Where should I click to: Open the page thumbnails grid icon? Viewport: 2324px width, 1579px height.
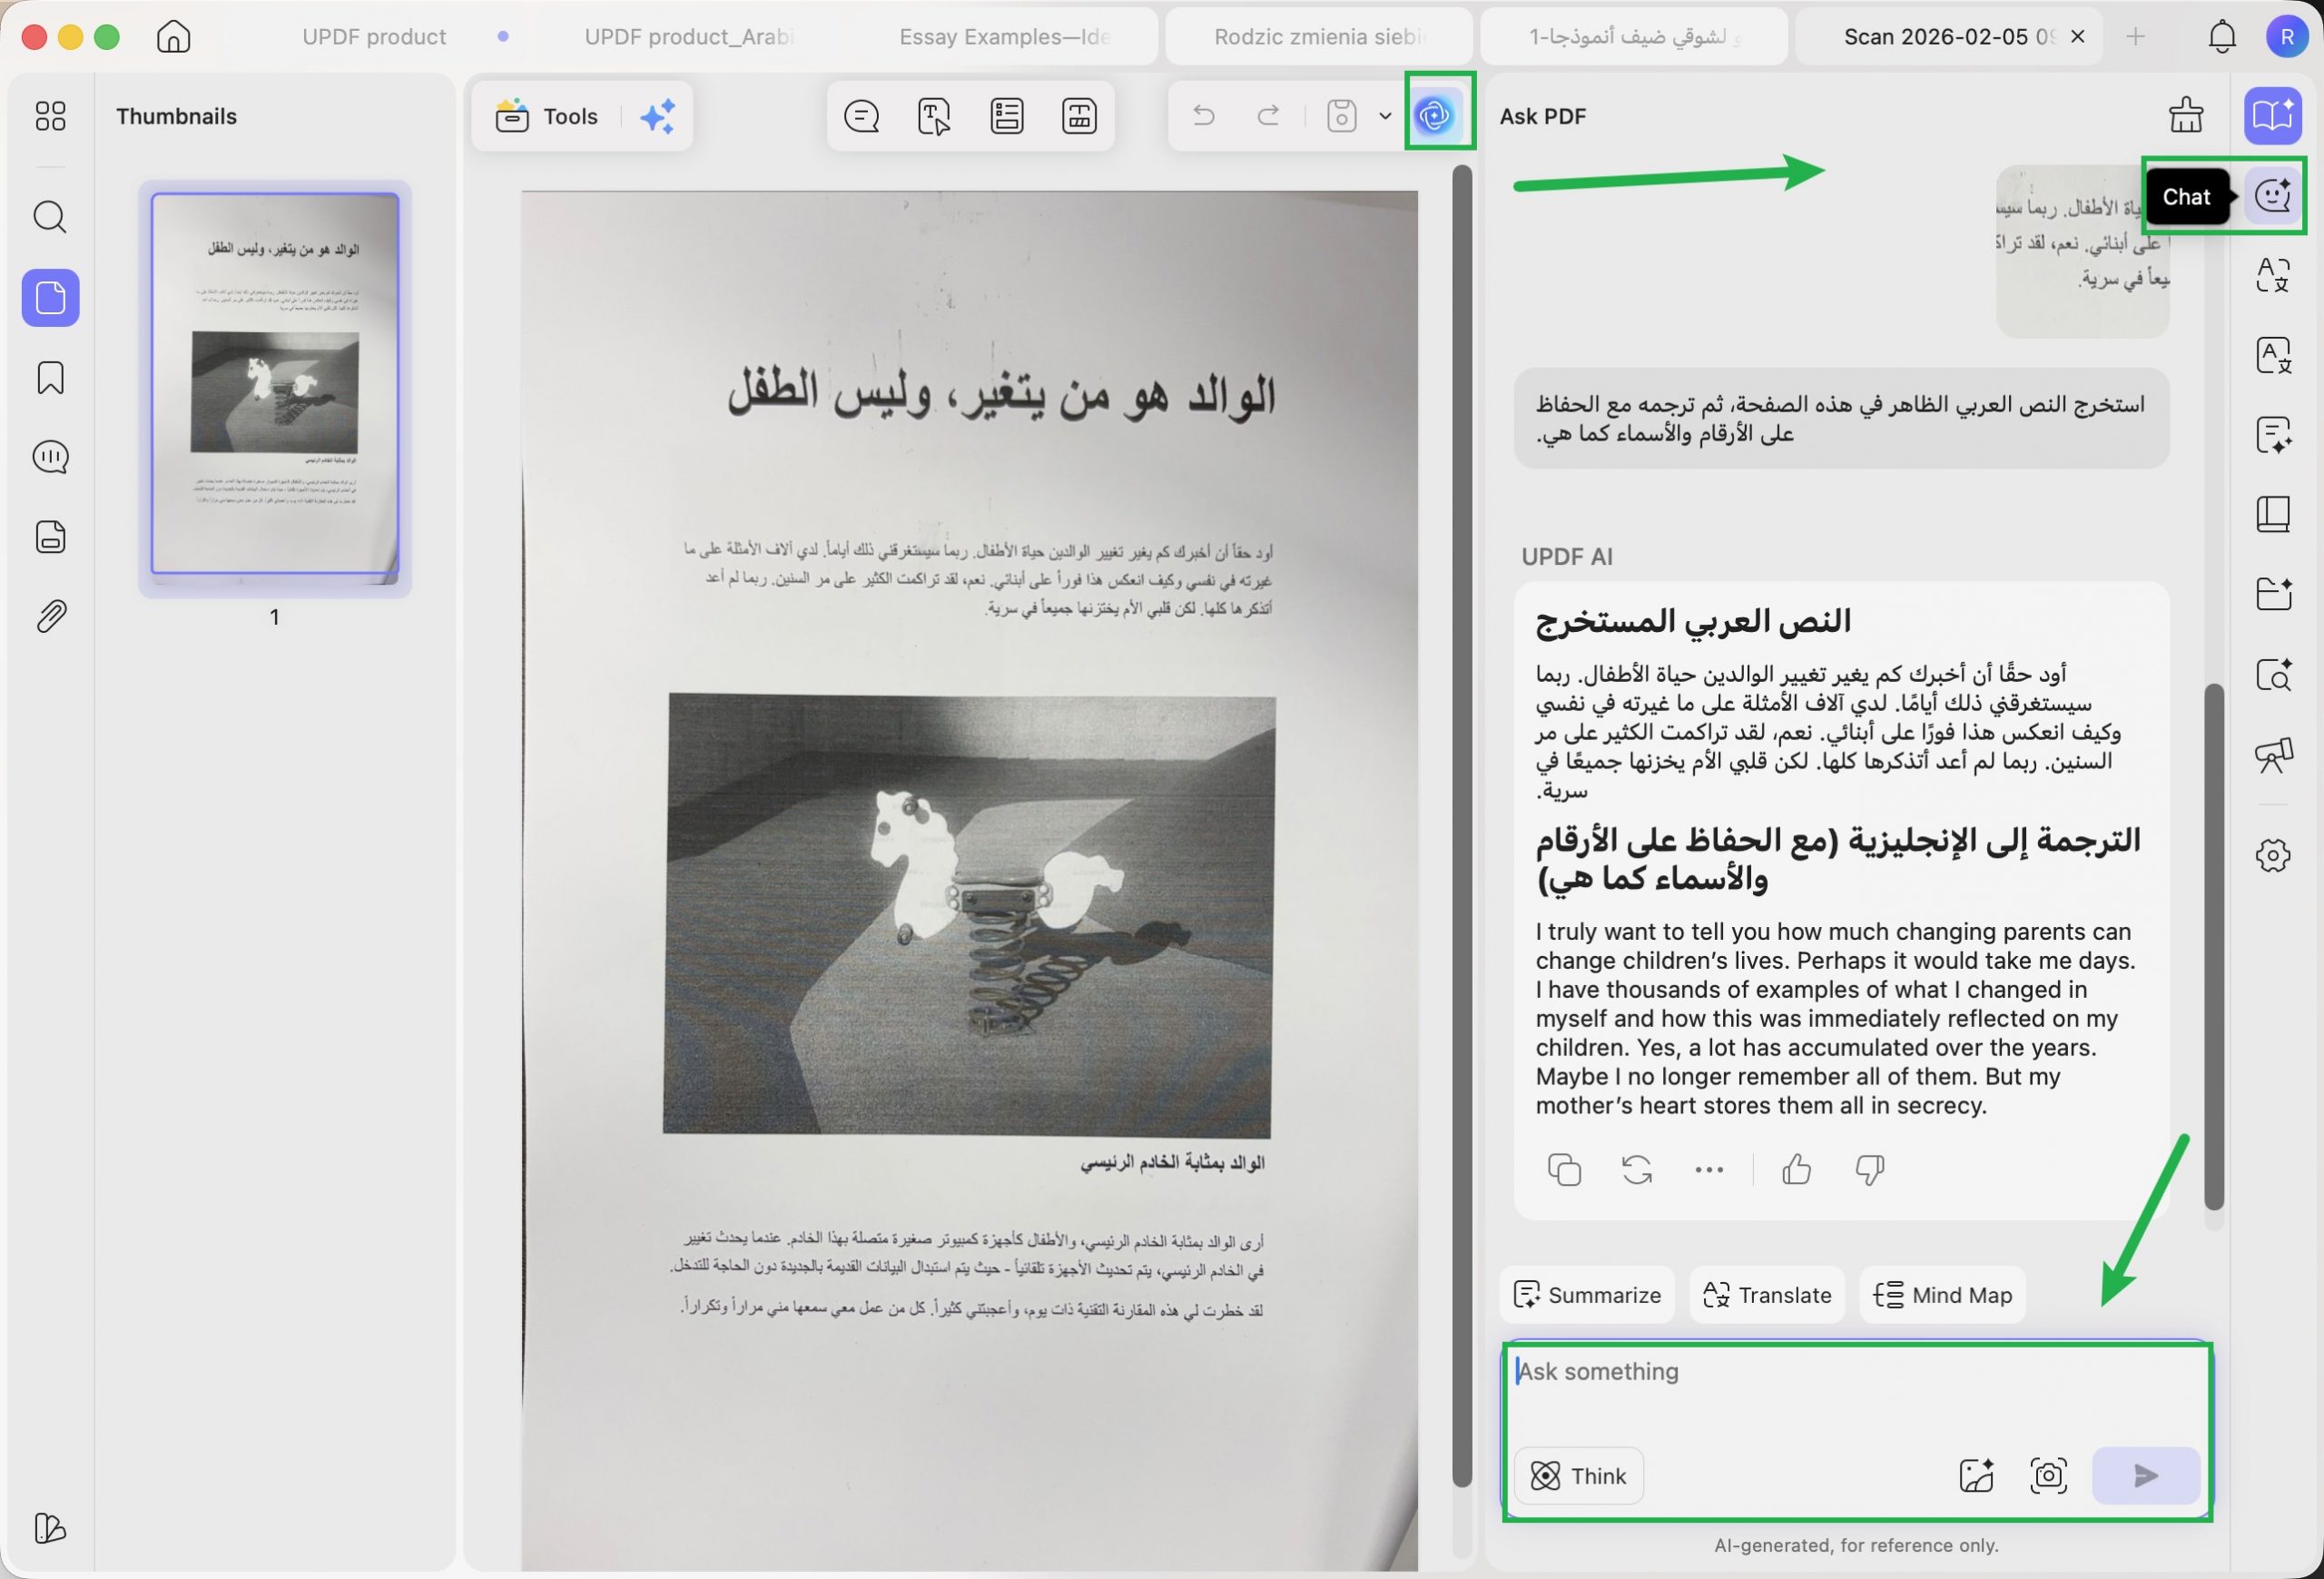[50, 116]
